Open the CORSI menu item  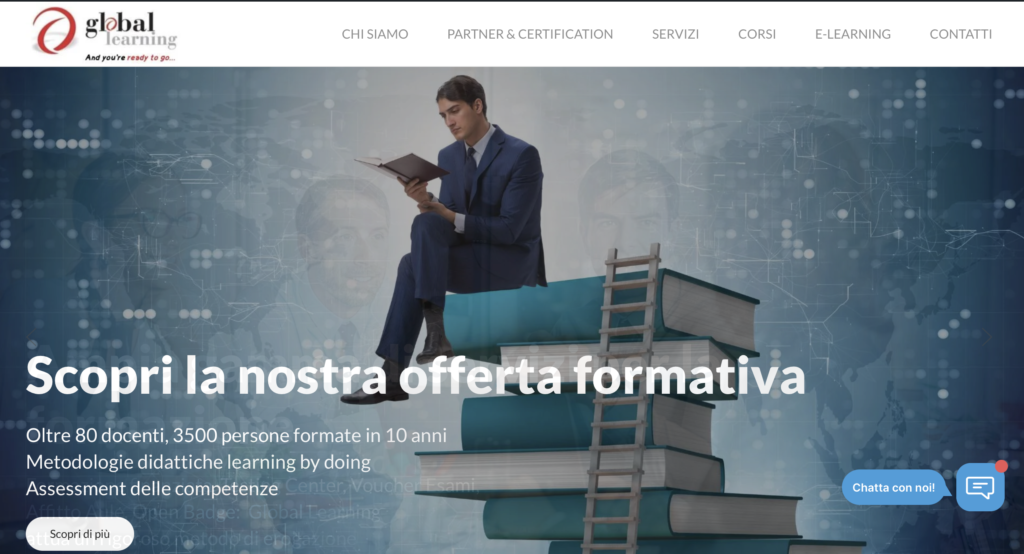(757, 34)
